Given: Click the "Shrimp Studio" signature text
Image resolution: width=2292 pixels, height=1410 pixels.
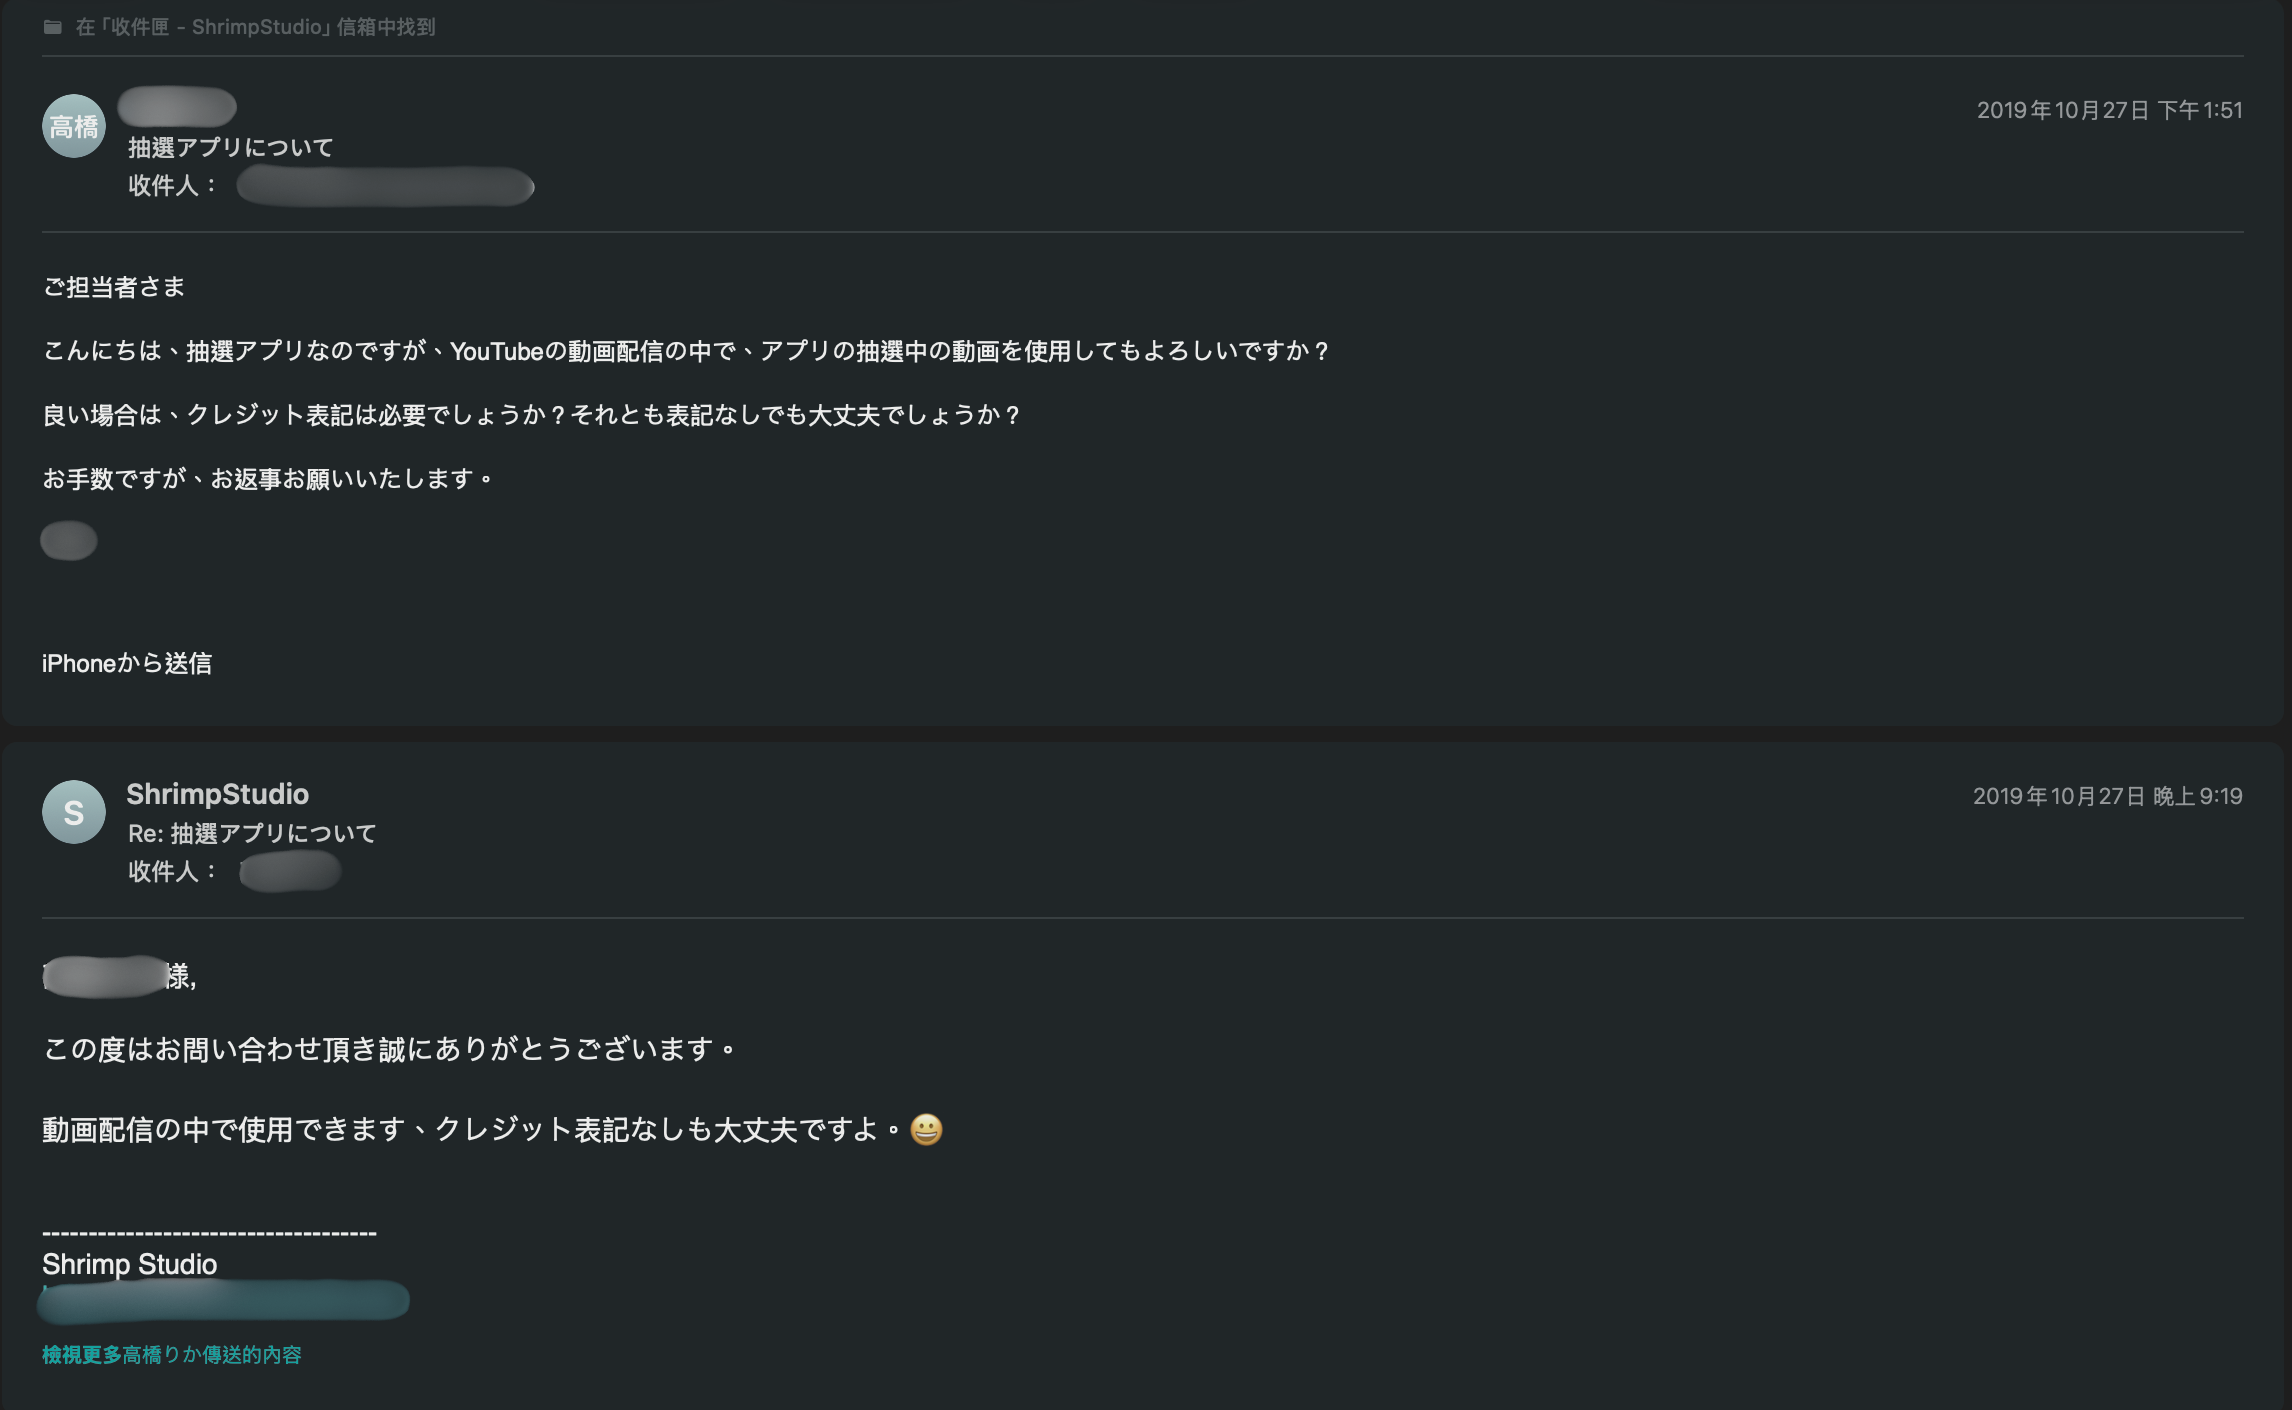Looking at the screenshot, I should click(130, 1264).
